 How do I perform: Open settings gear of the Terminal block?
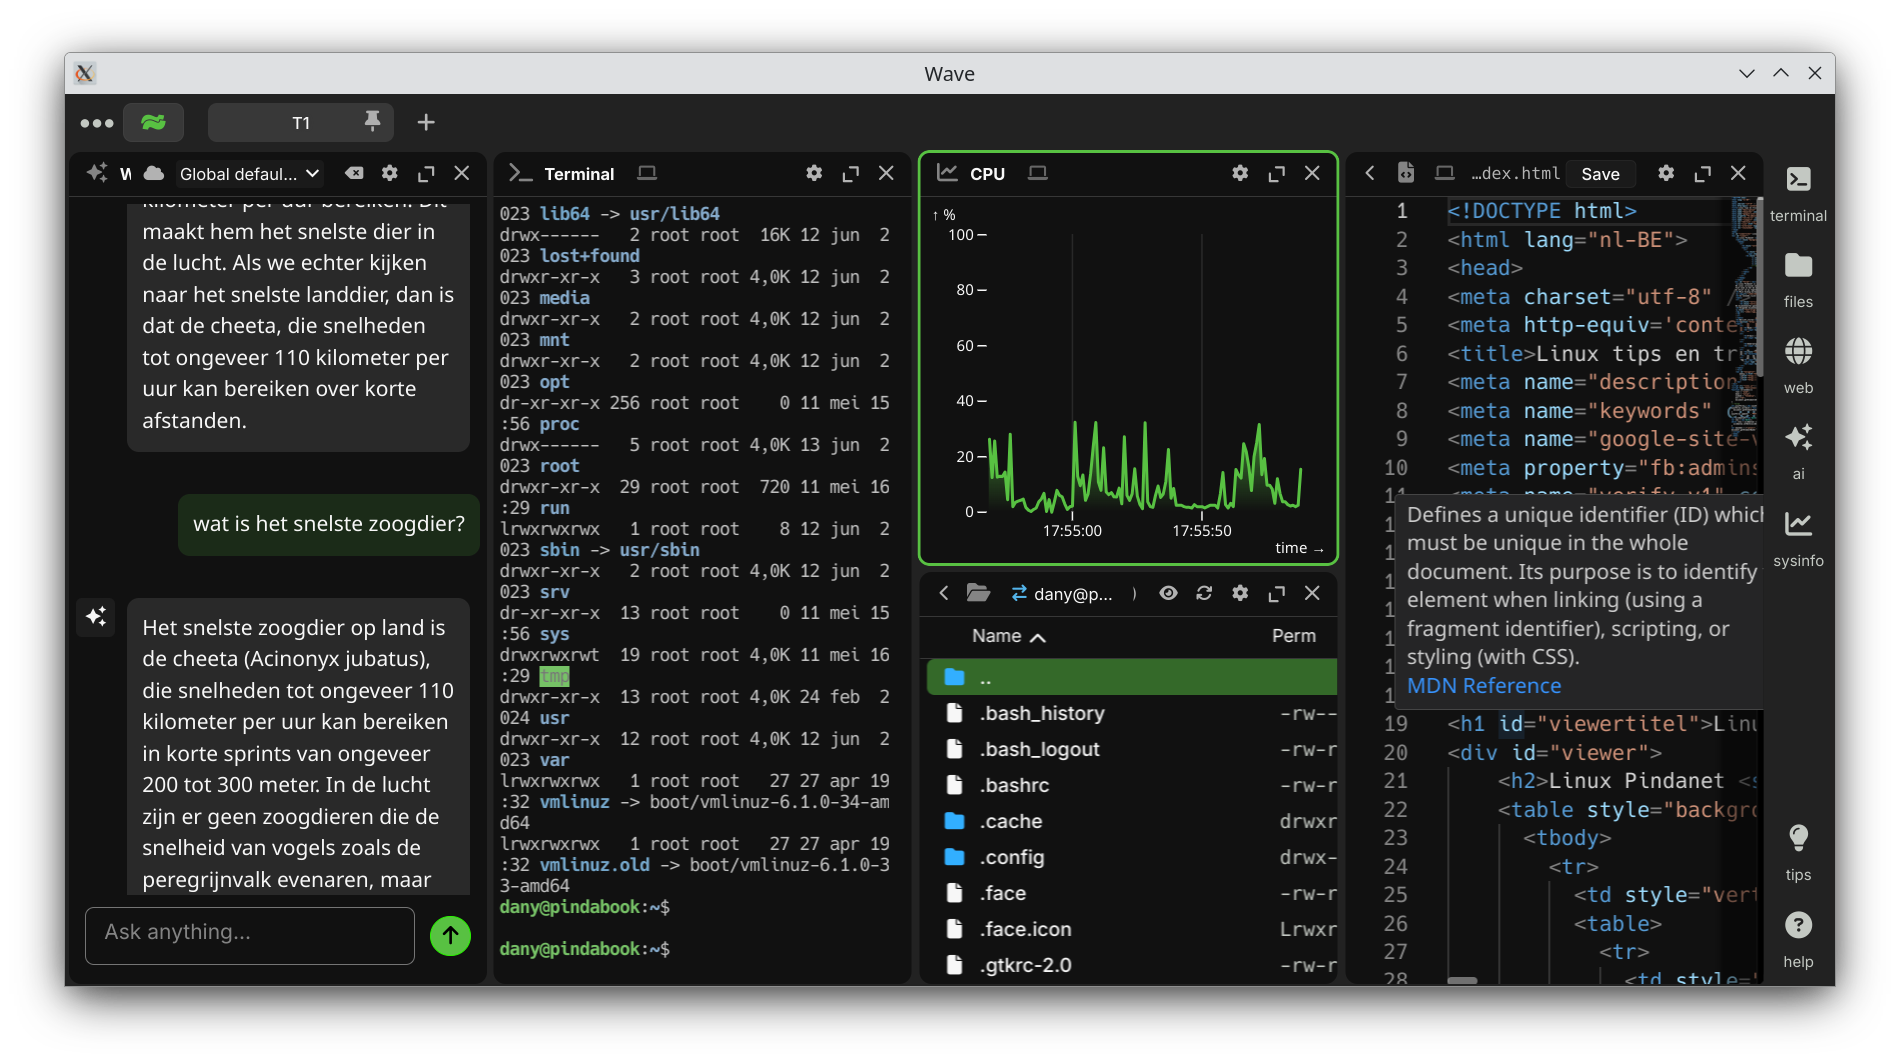point(814,173)
